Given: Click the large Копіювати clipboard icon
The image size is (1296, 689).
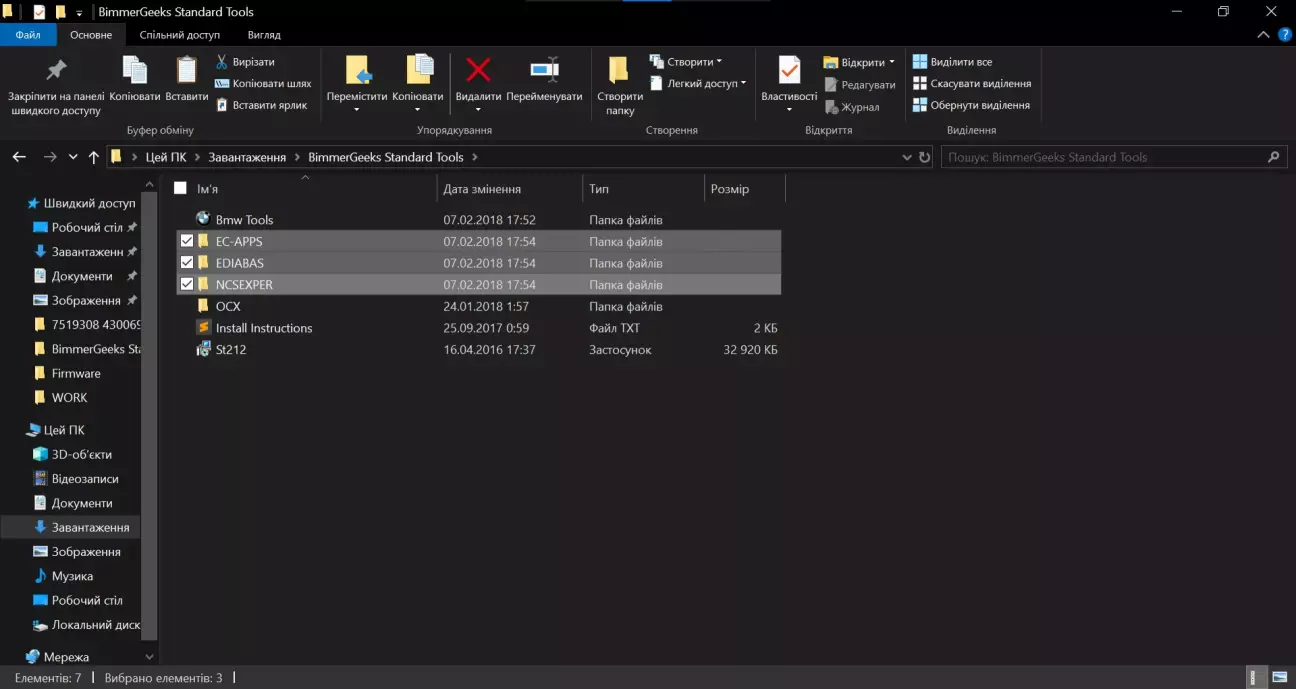Looking at the screenshot, I should [134, 70].
